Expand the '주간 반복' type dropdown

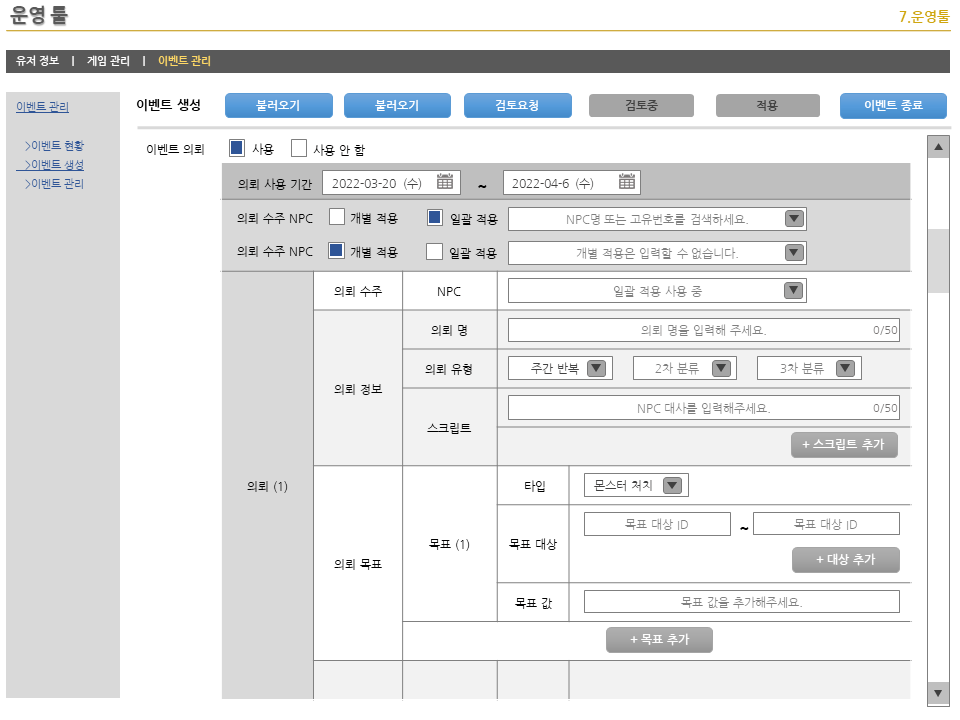click(597, 368)
